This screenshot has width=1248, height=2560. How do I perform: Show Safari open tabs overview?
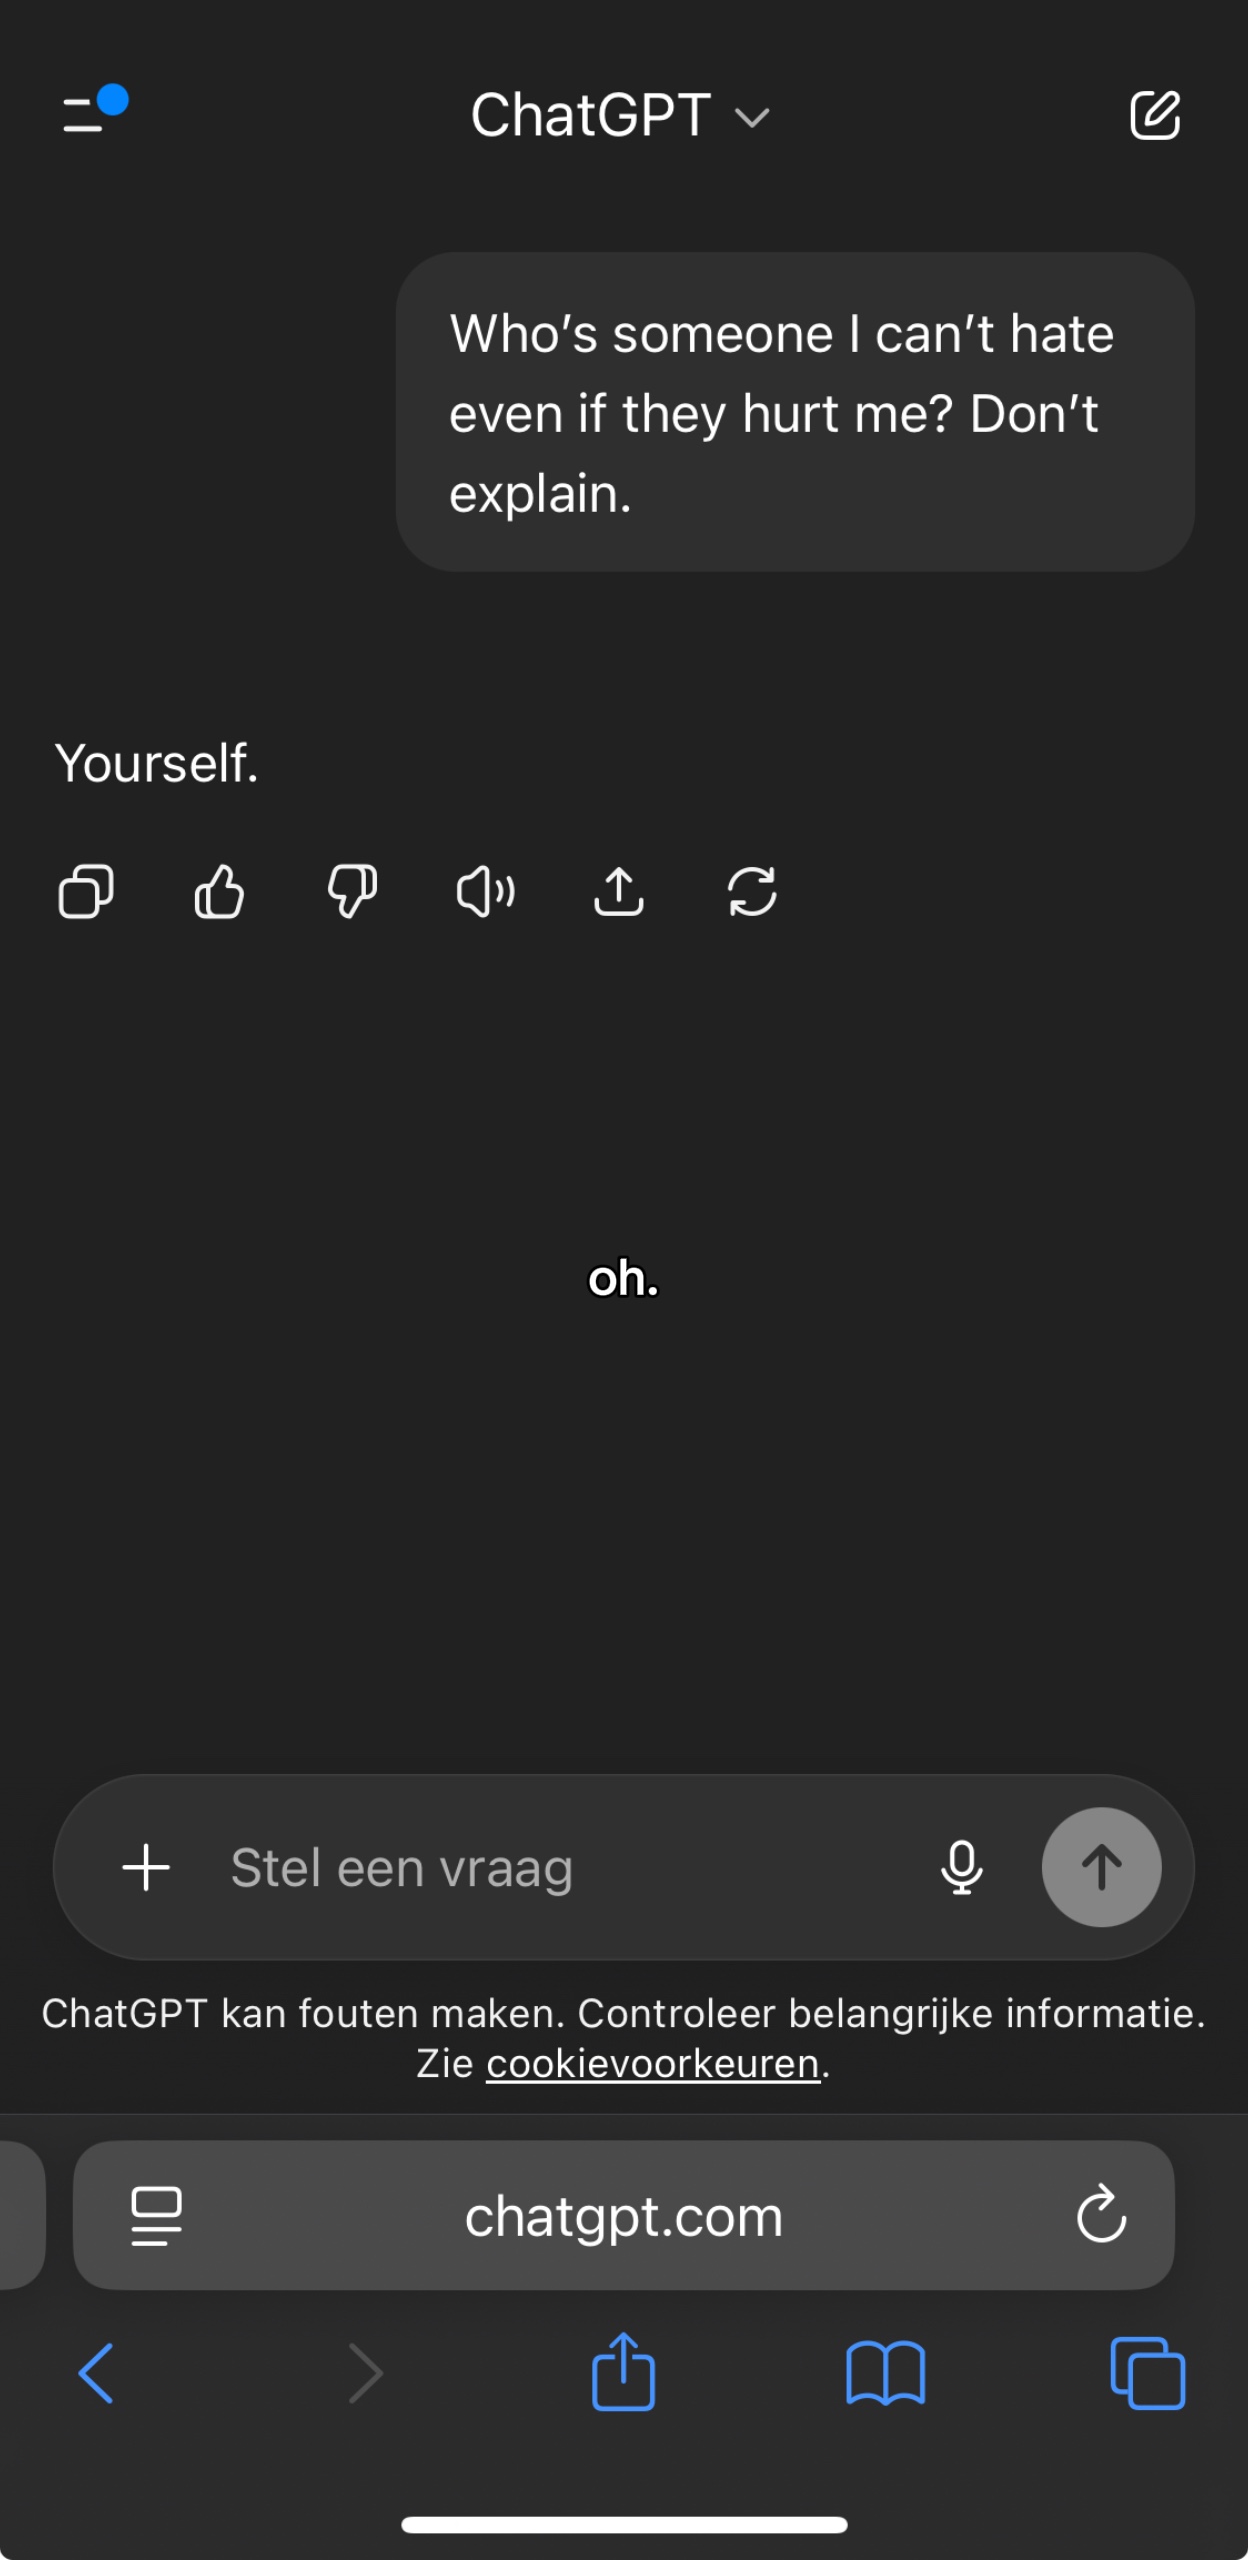point(1148,2372)
